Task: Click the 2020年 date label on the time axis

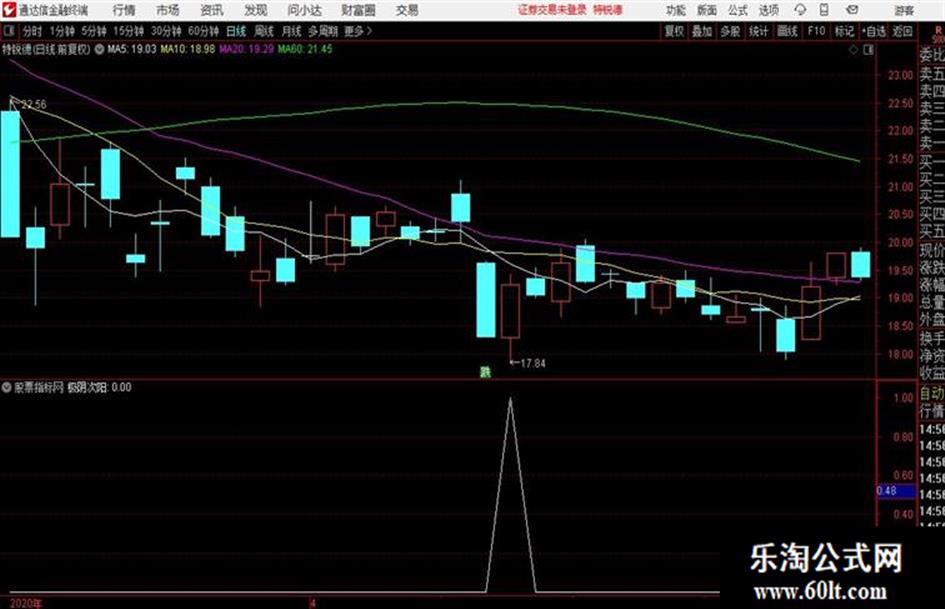Action: (26, 604)
